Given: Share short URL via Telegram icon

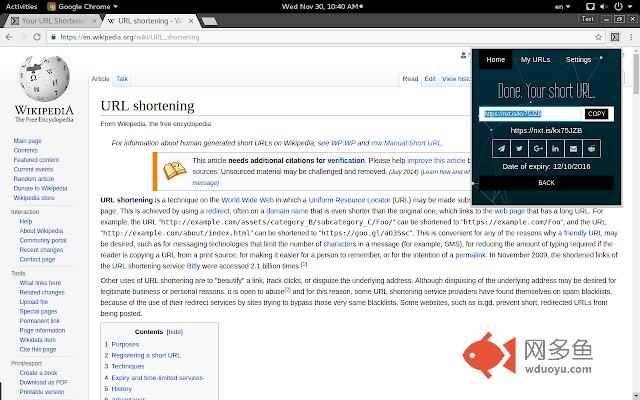Looking at the screenshot, I should pos(501,149).
